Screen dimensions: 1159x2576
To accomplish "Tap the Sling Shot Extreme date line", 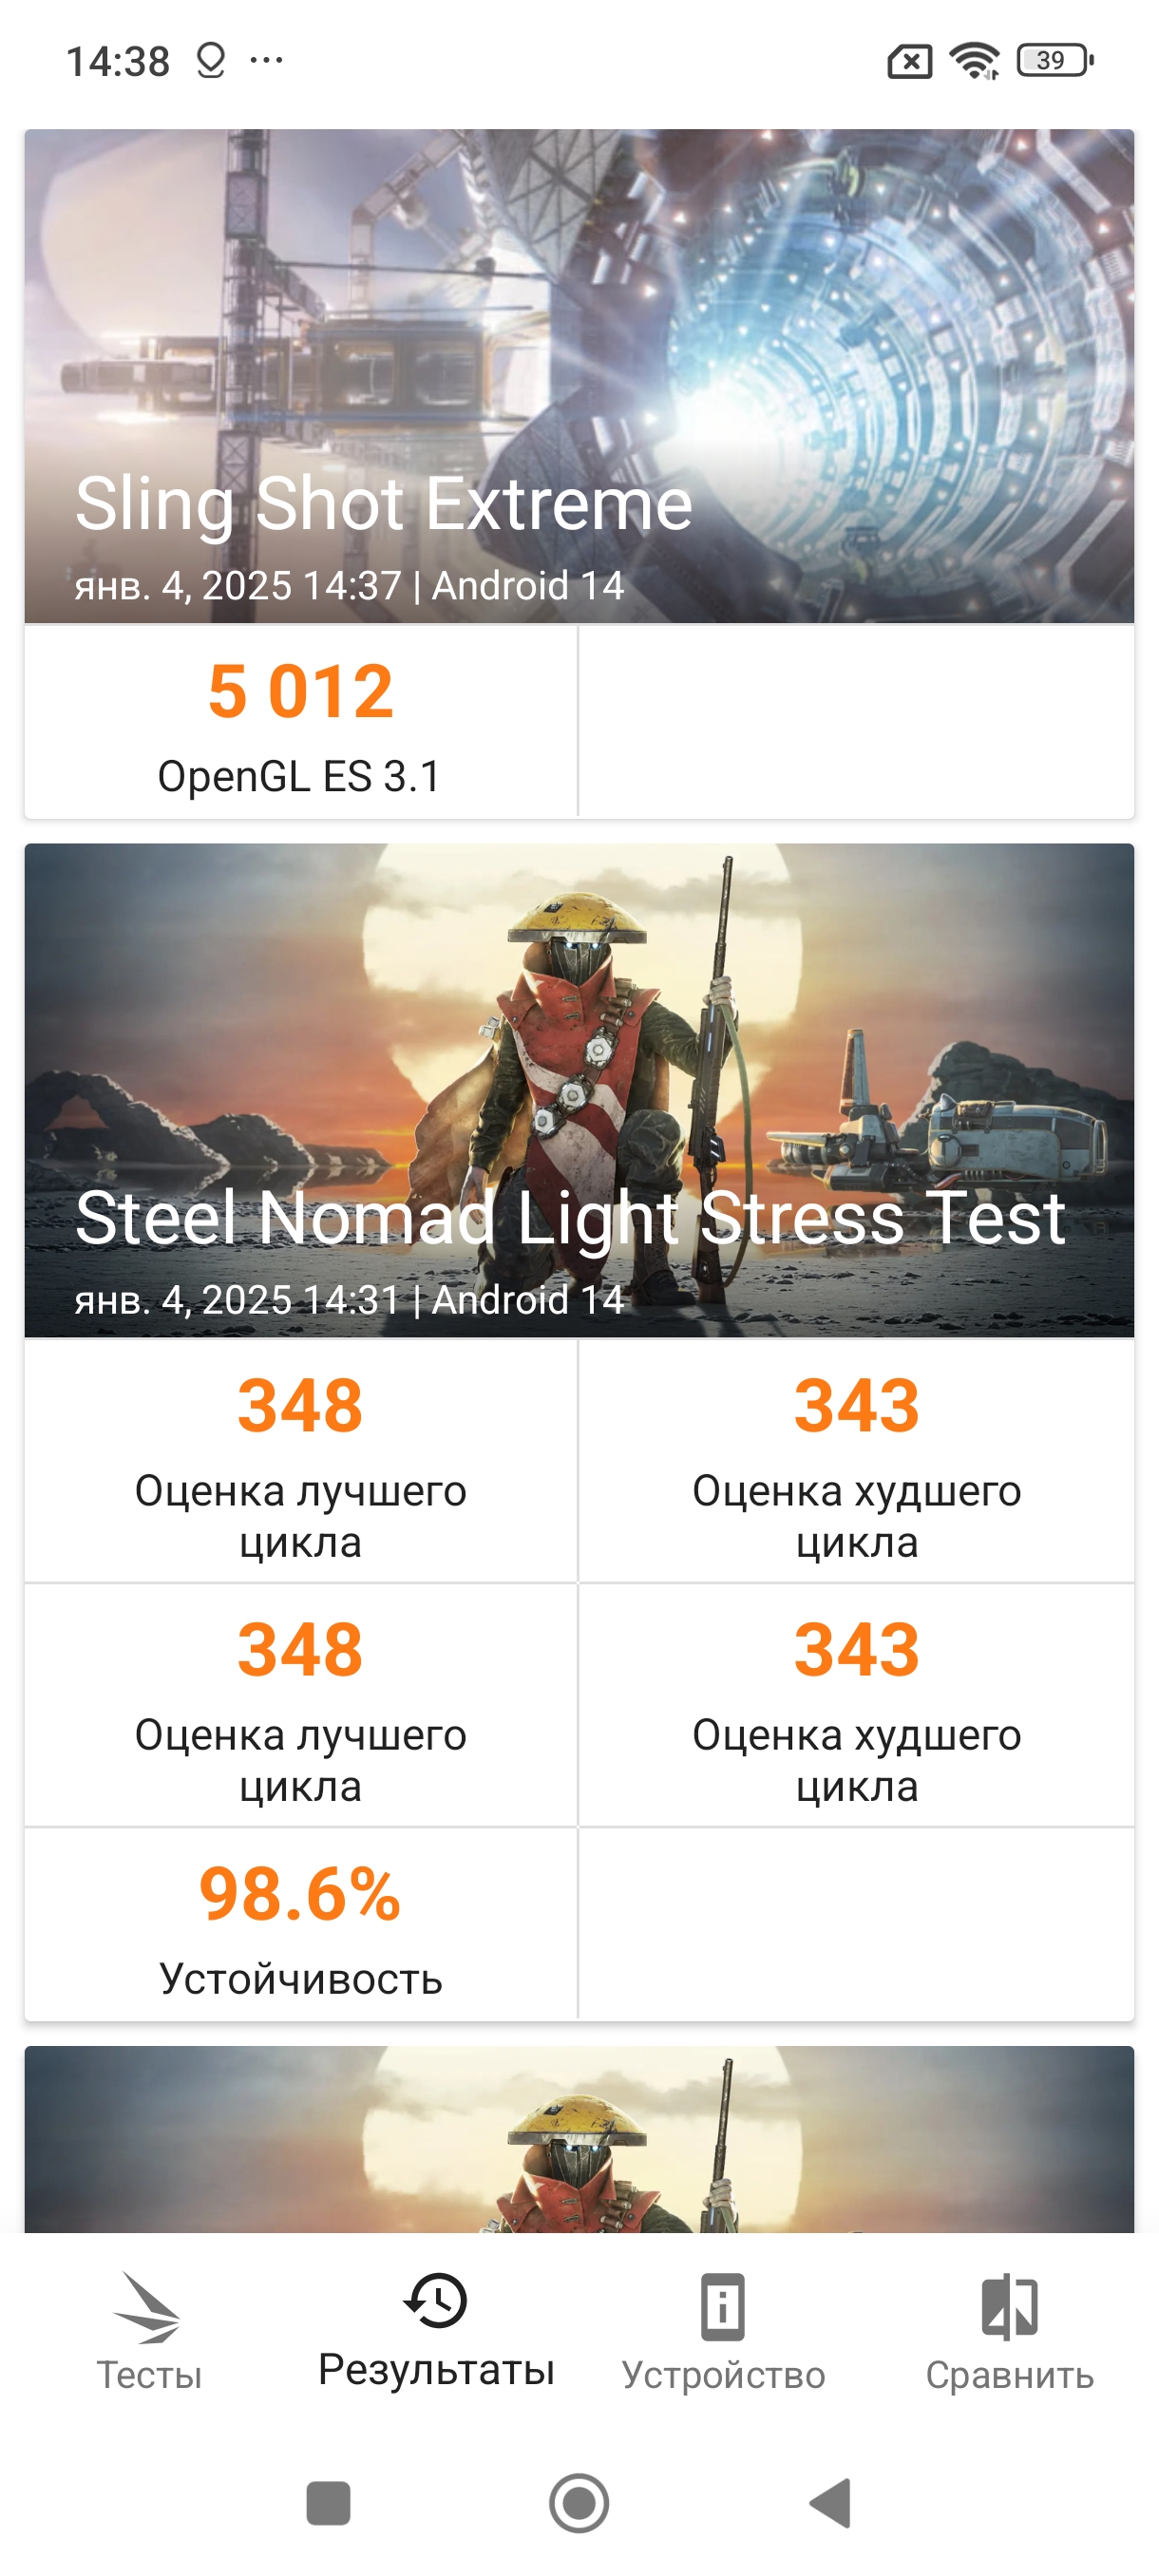I will click(349, 586).
